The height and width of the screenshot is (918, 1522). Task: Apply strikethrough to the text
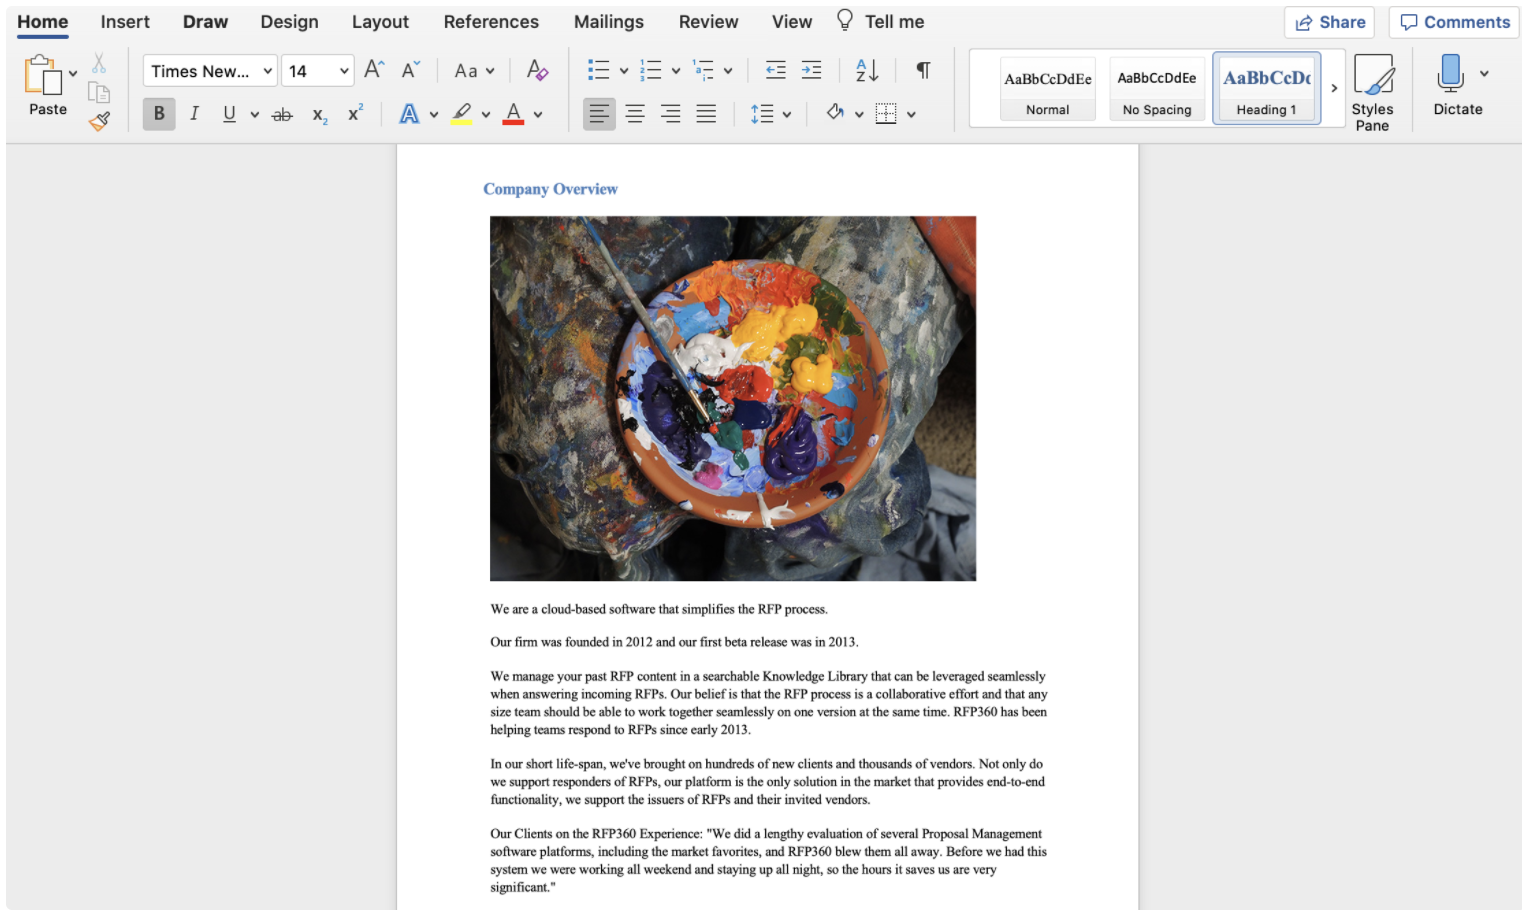282,115
